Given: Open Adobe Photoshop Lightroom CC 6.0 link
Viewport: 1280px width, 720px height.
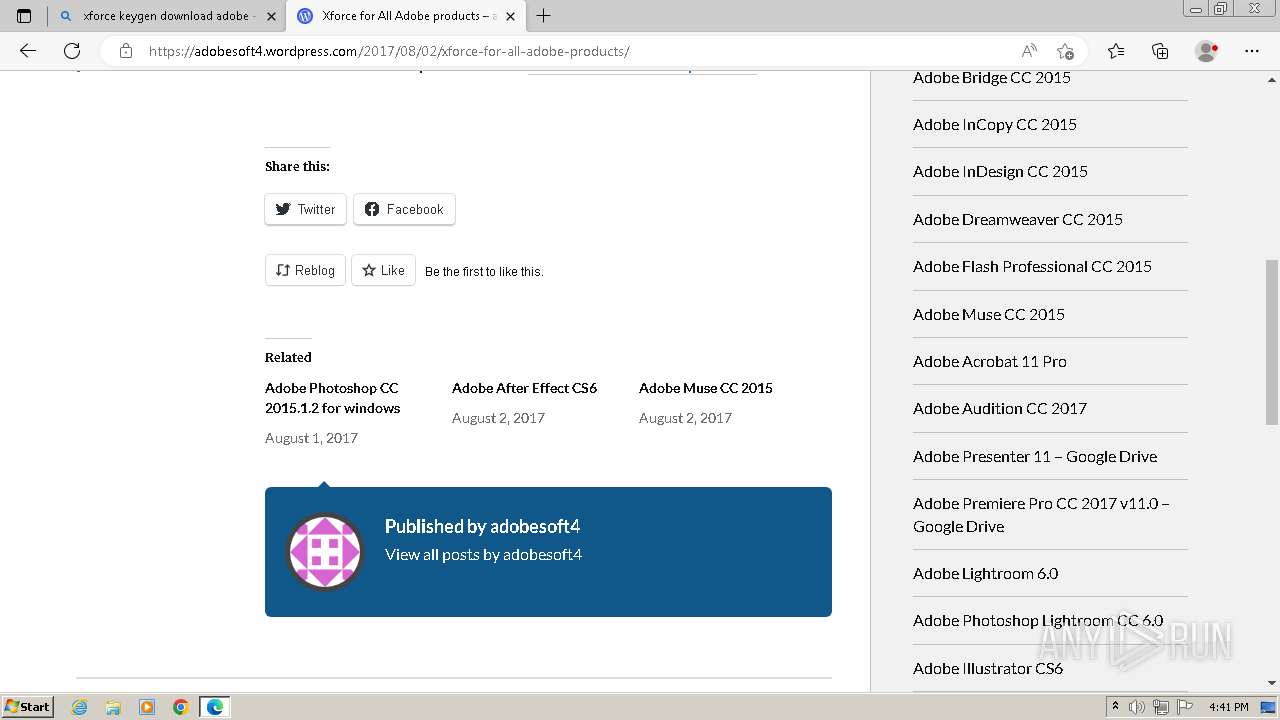Looking at the screenshot, I should click(1038, 620).
